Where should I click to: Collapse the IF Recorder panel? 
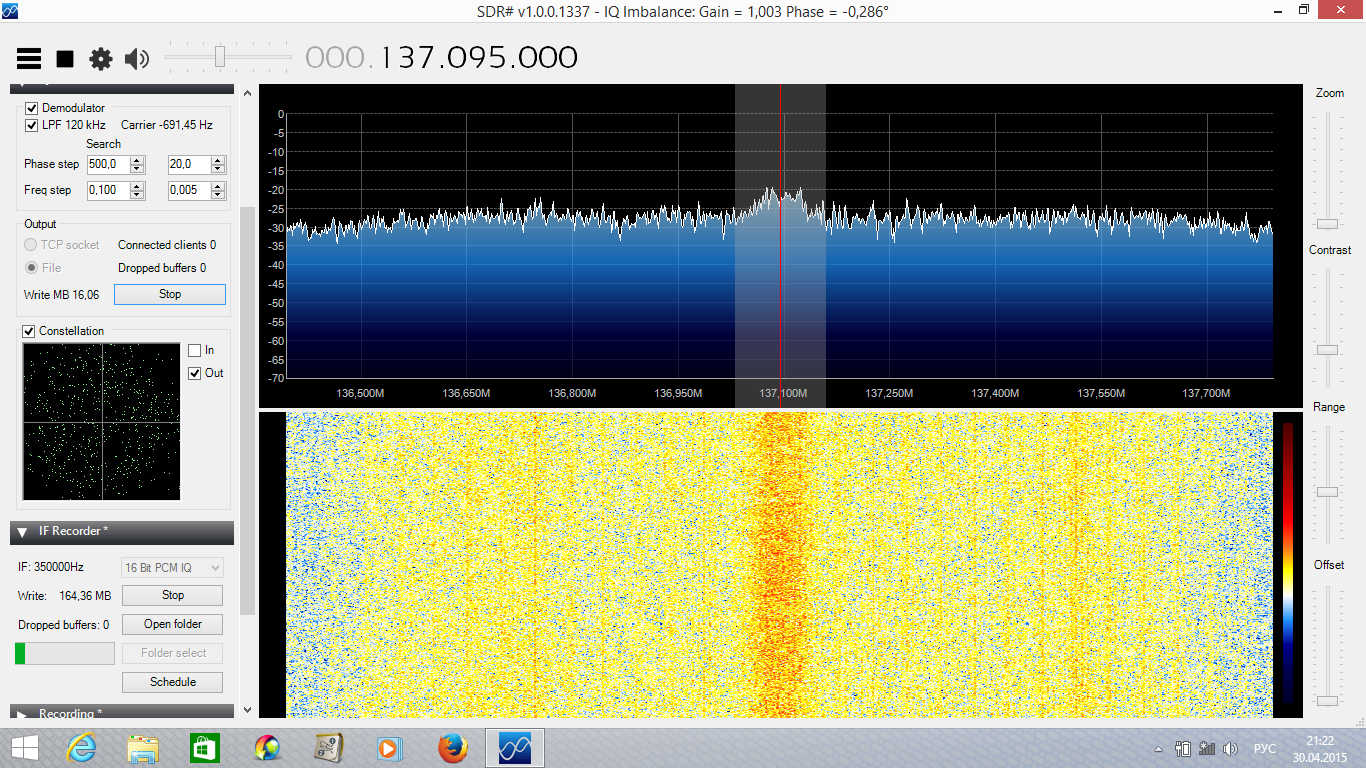pyautogui.click(x=22, y=532)
